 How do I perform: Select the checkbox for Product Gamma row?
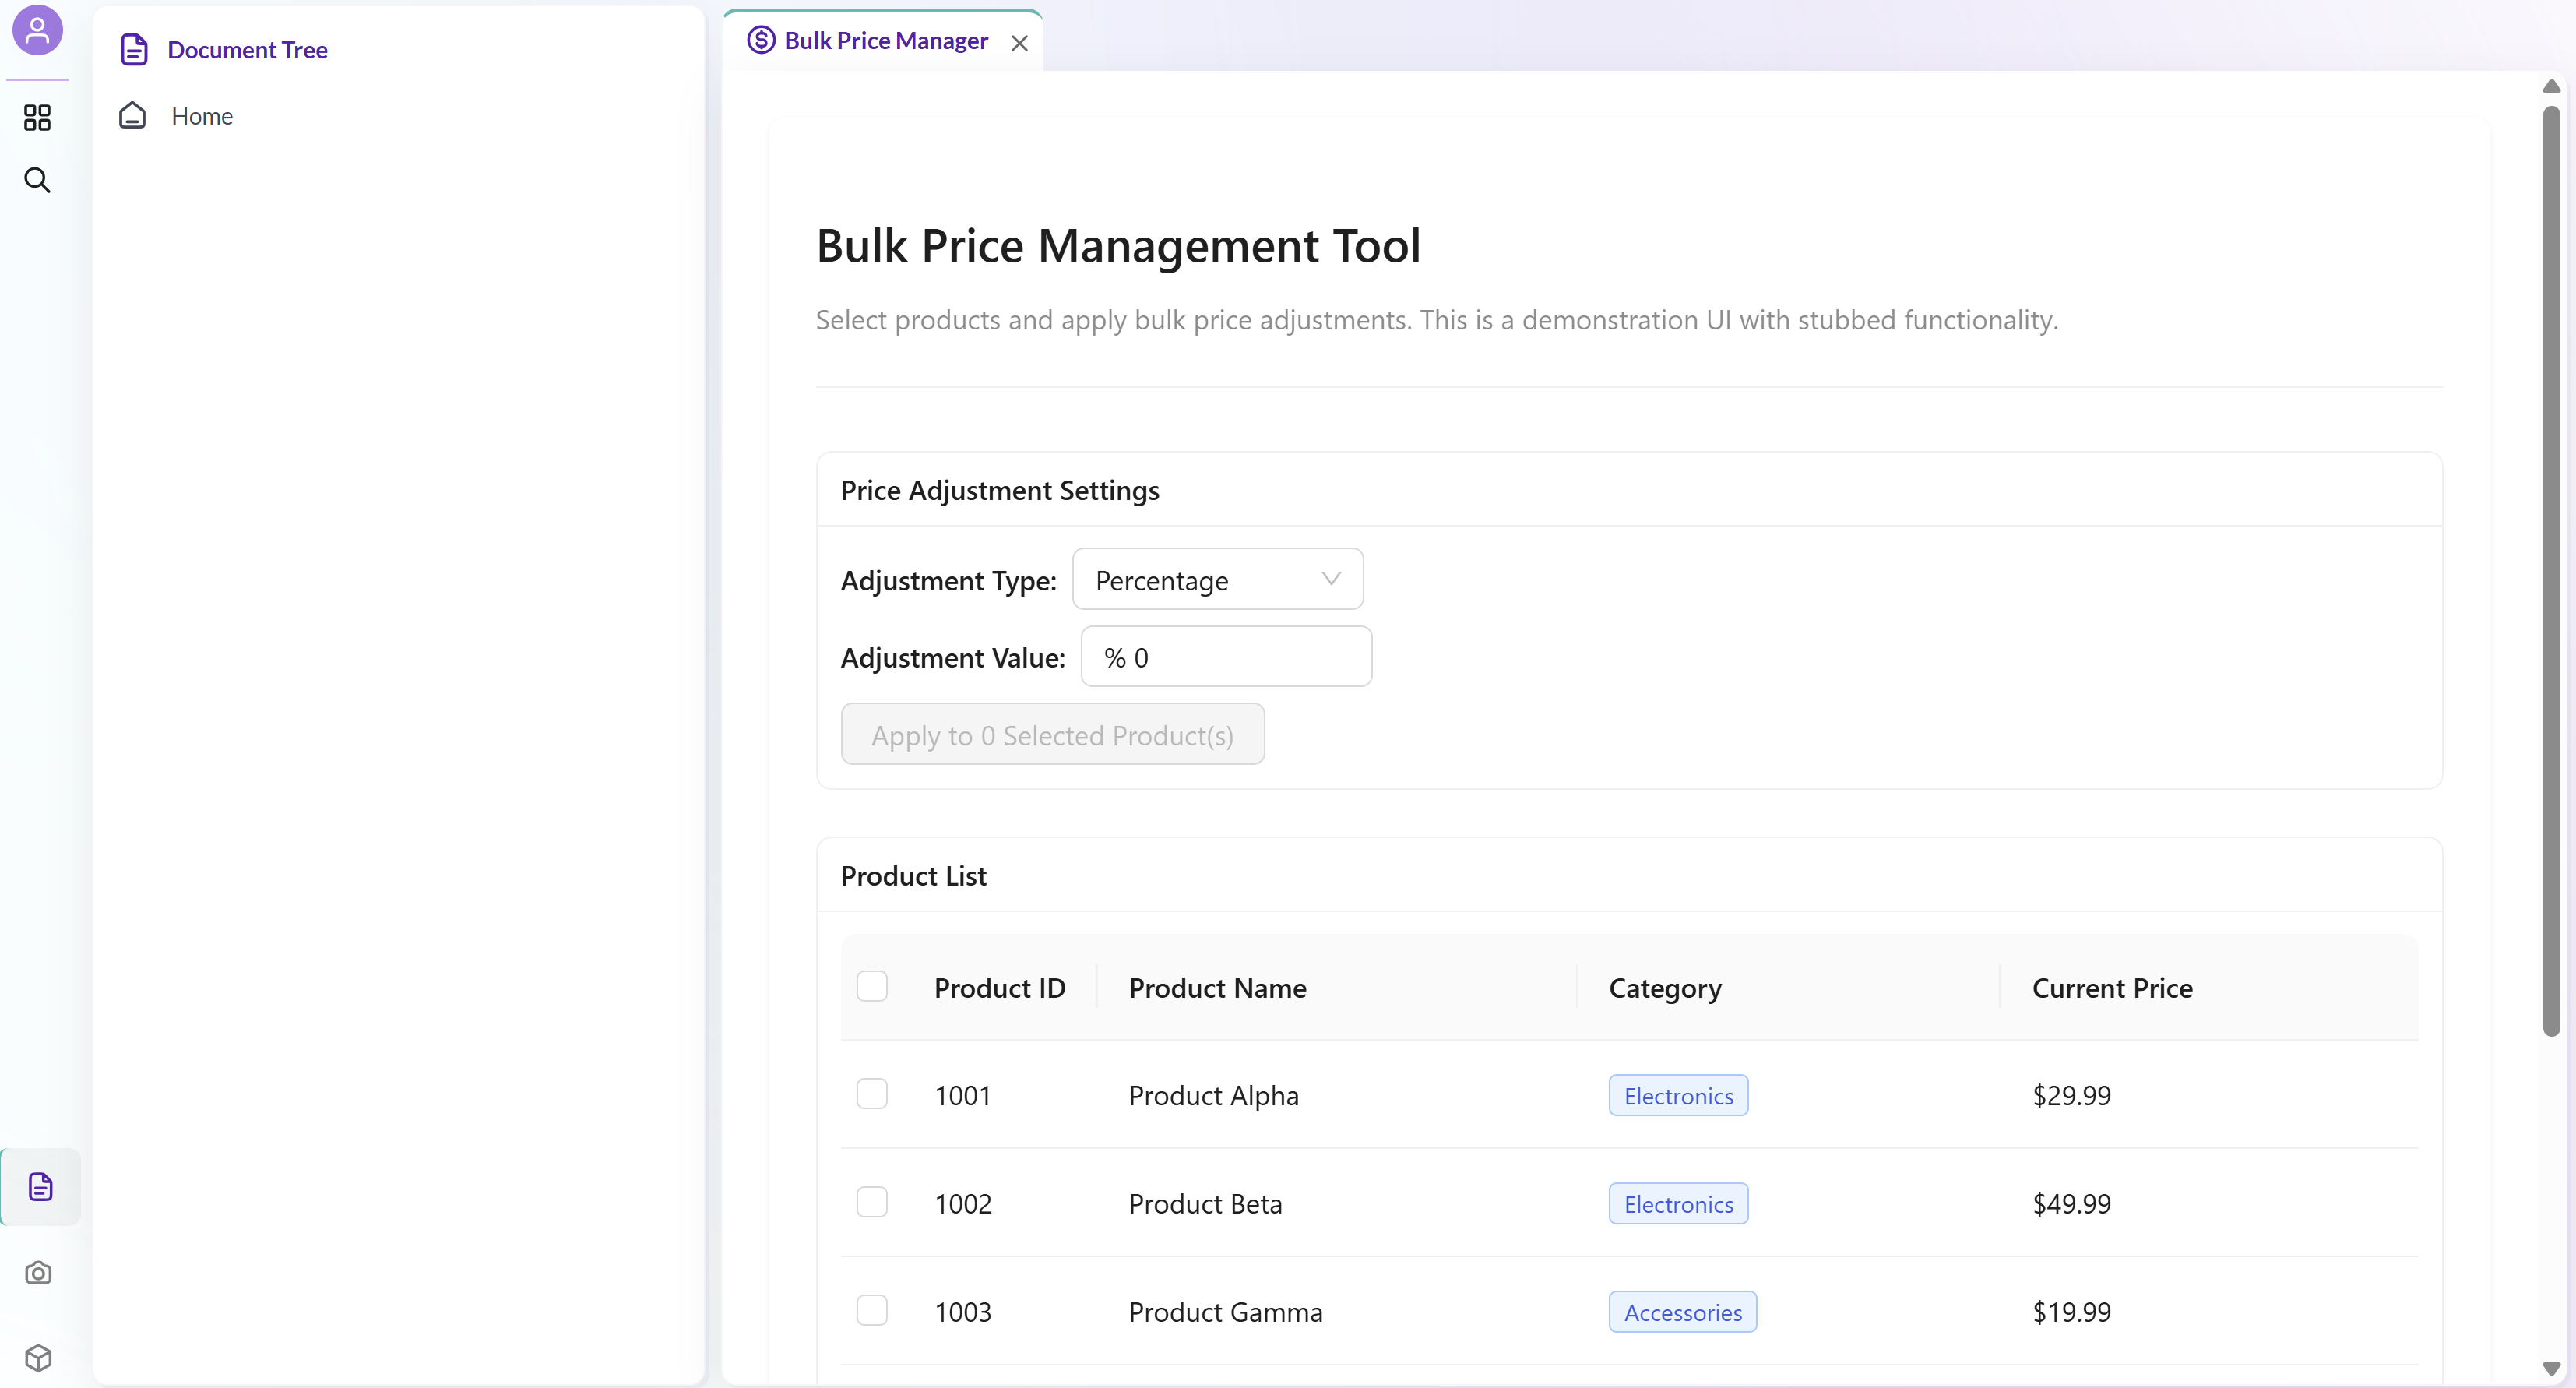click(872, 1311)
